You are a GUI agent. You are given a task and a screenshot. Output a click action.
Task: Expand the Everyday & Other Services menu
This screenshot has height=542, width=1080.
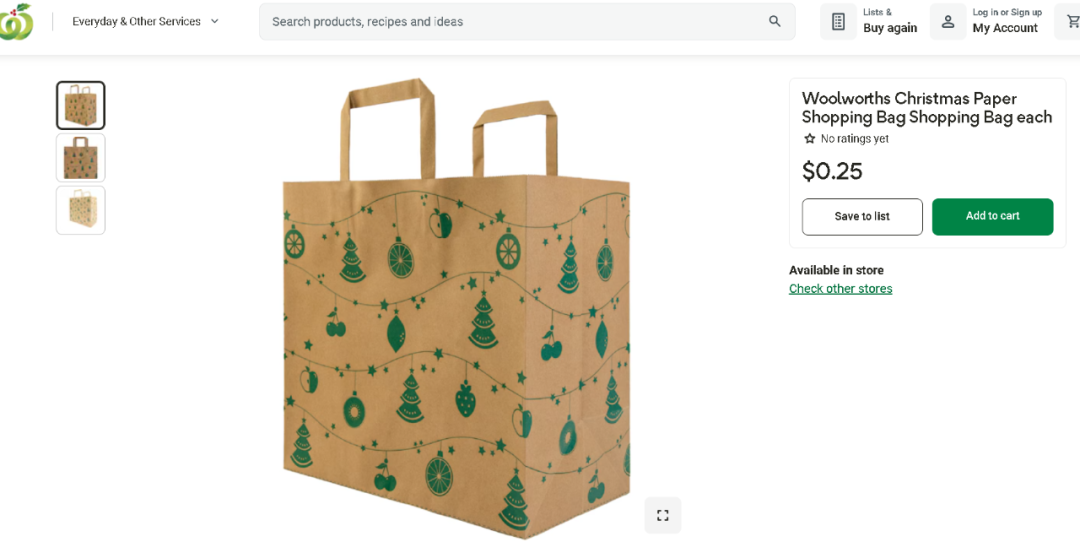tap(145, 21)
